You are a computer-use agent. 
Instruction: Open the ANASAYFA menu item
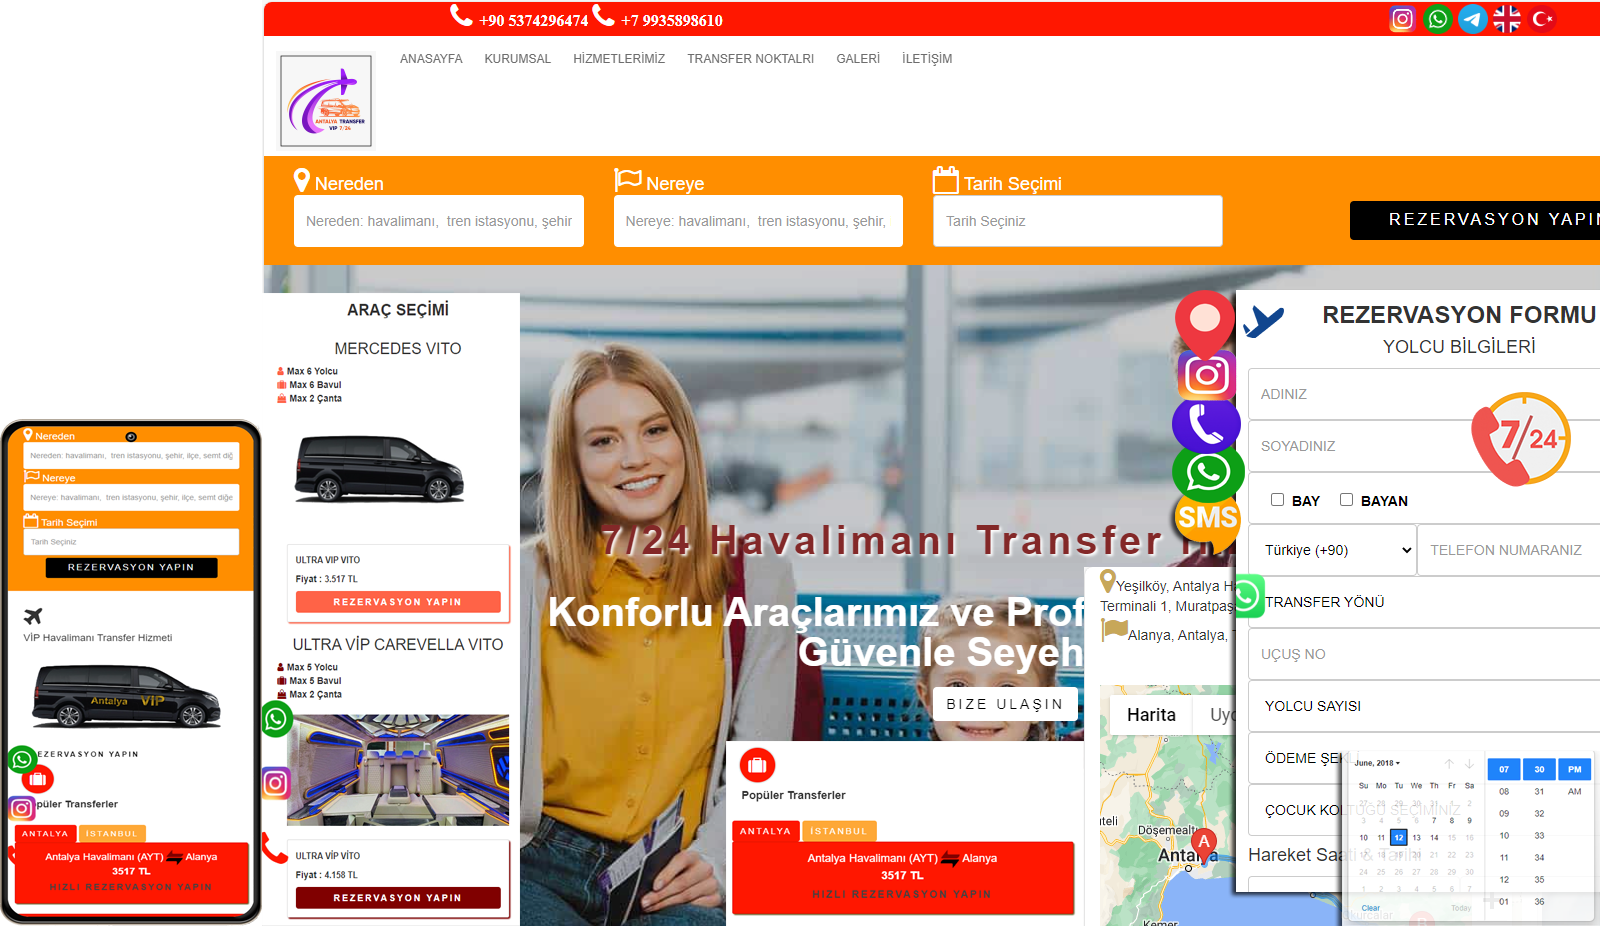point(431,59)
